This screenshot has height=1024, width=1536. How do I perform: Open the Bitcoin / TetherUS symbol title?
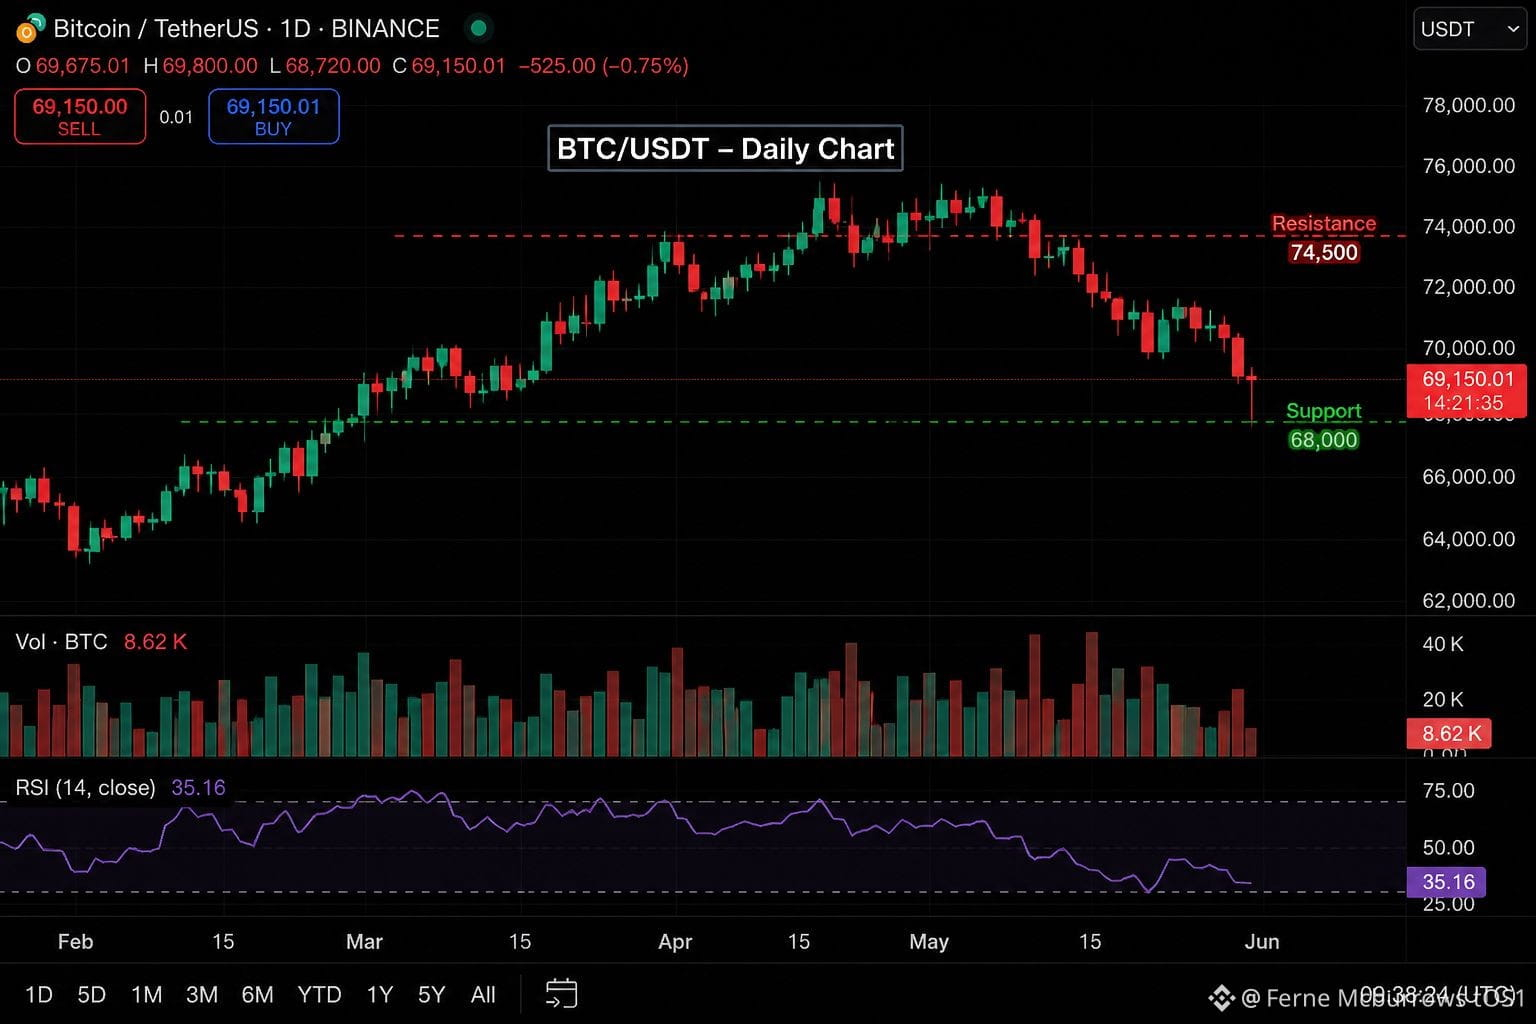(x=246, y=29)
